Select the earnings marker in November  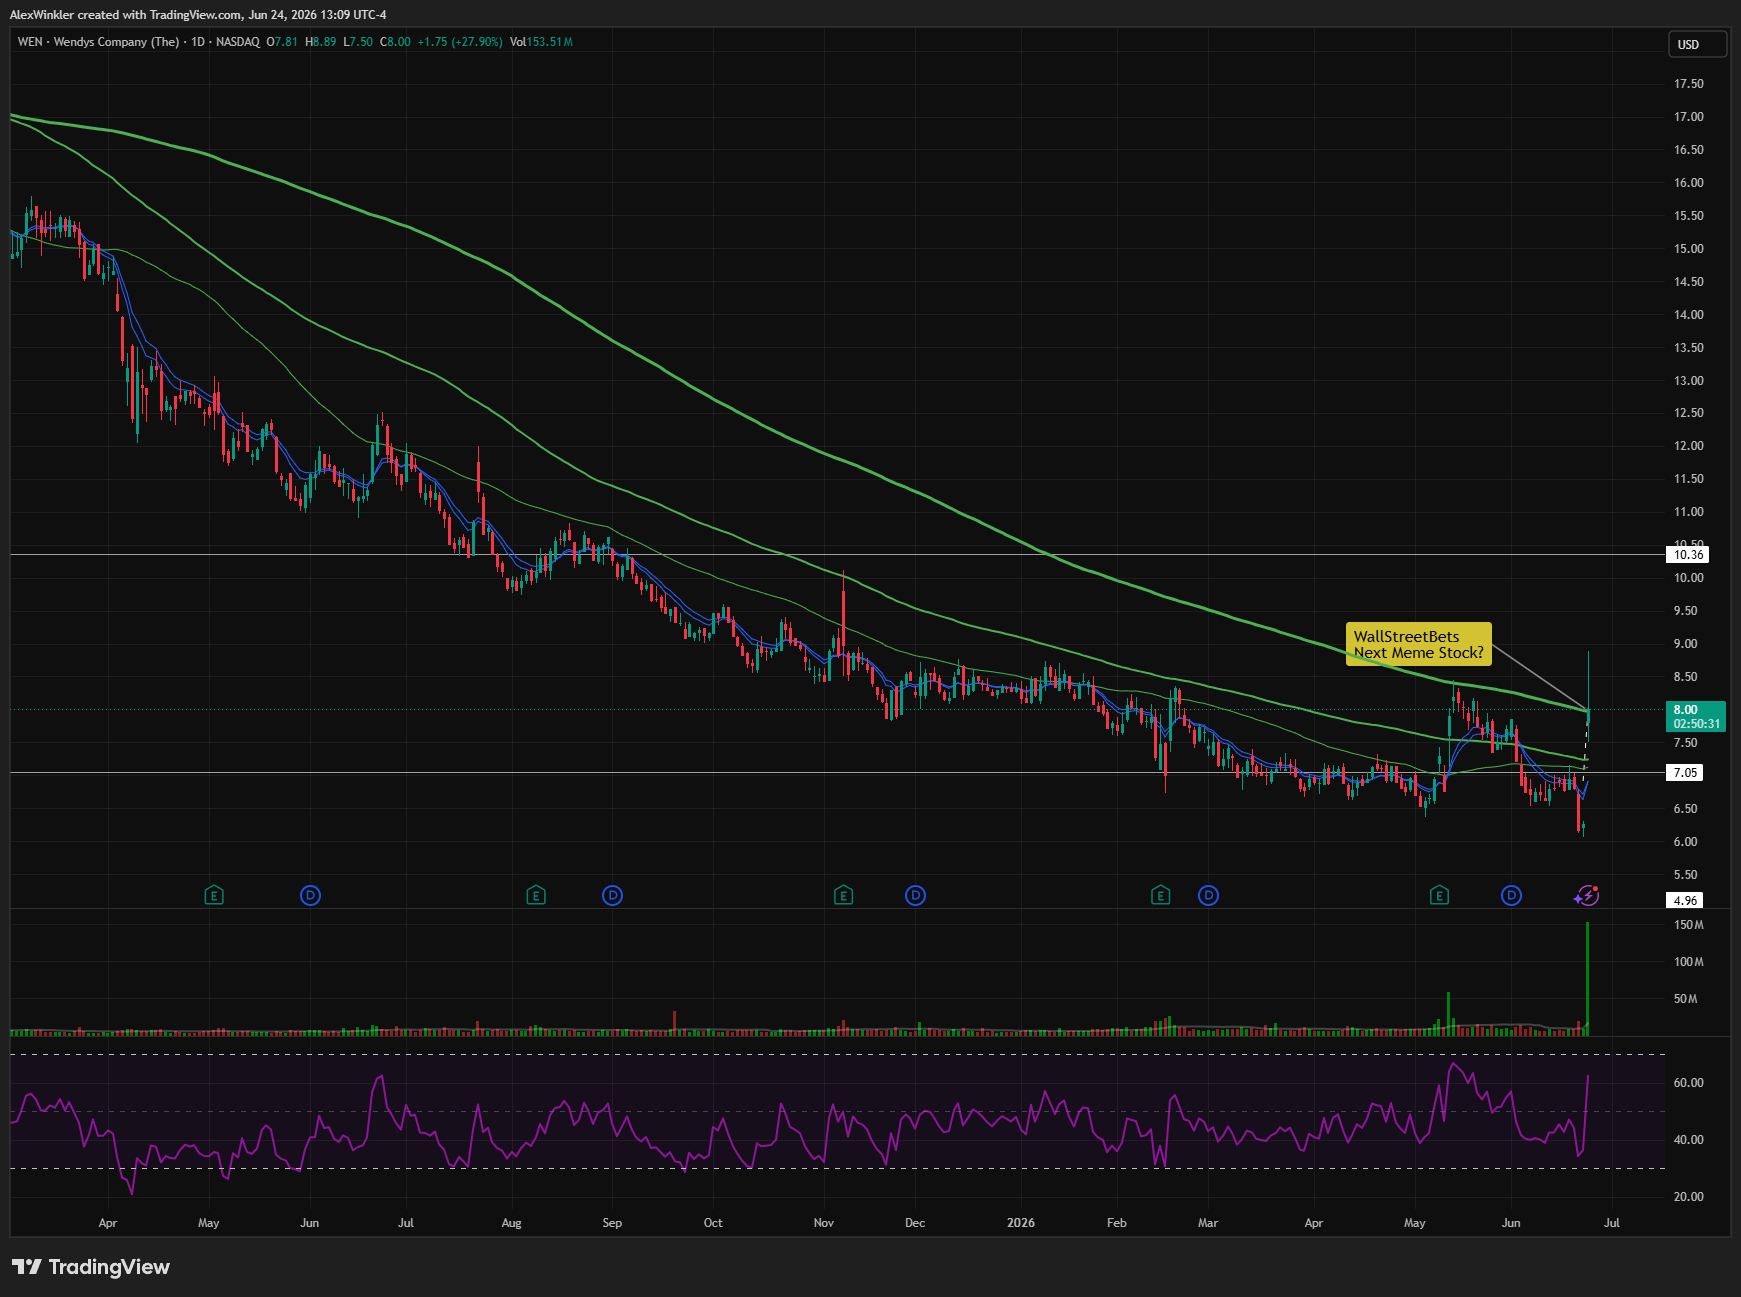click(x=843, y=895)
